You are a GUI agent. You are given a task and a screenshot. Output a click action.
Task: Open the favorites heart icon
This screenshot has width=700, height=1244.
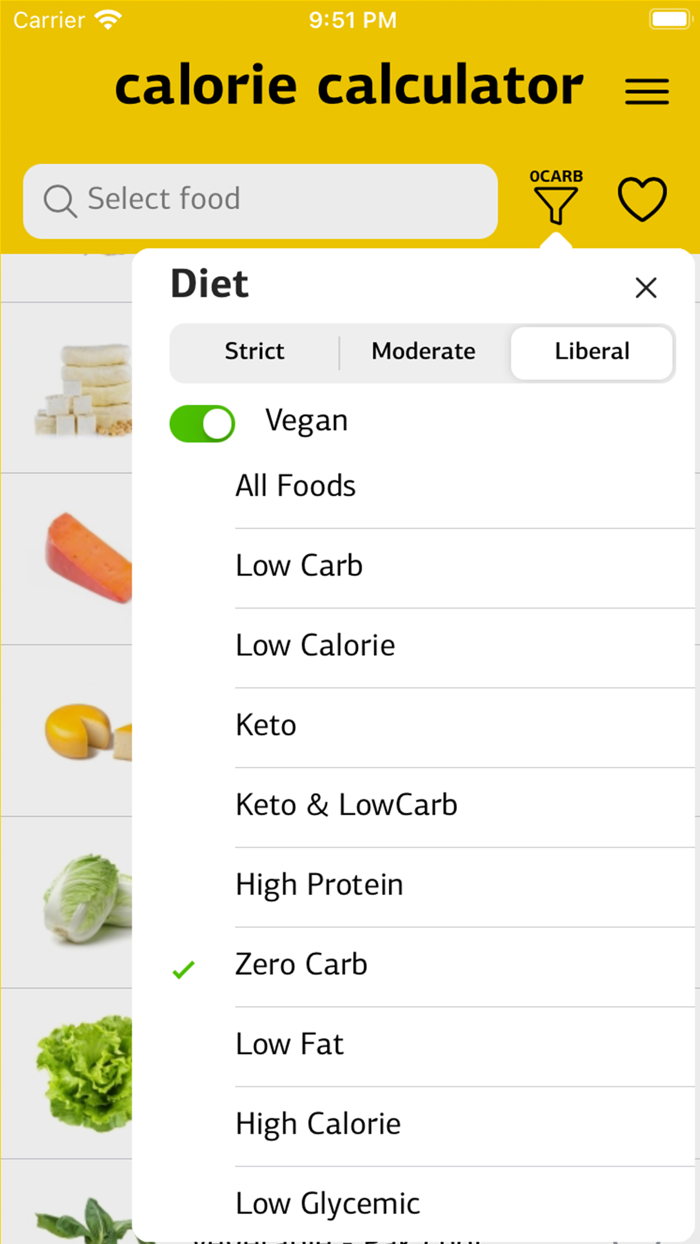pos(642,198)
